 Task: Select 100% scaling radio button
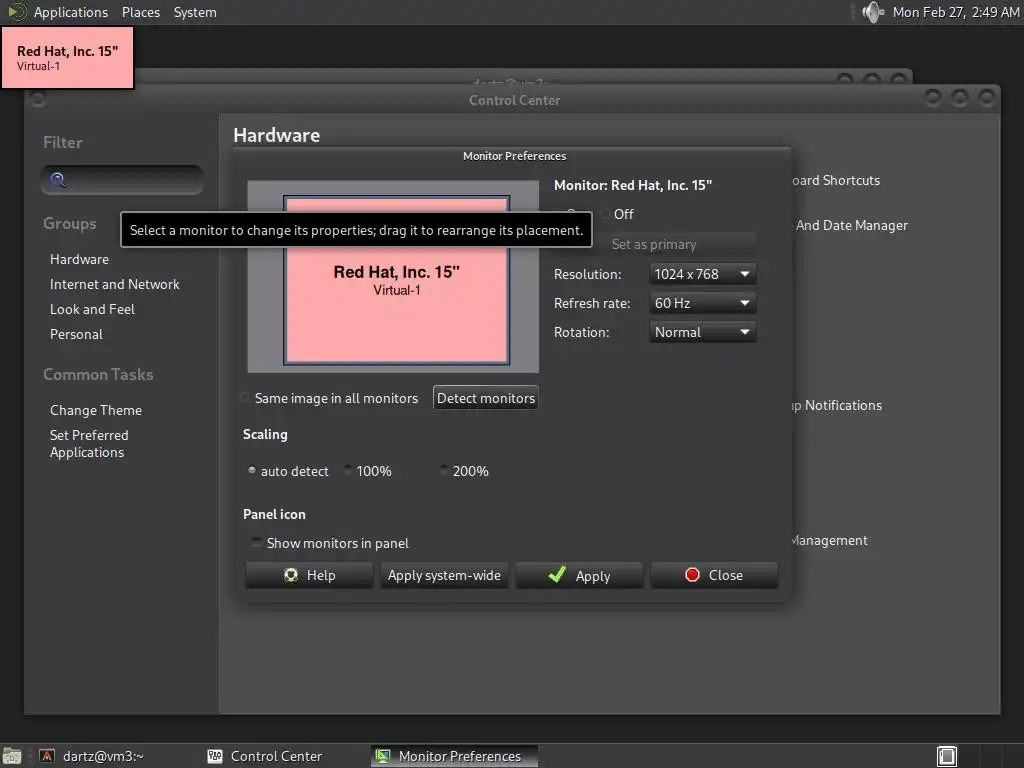(348, 470)
